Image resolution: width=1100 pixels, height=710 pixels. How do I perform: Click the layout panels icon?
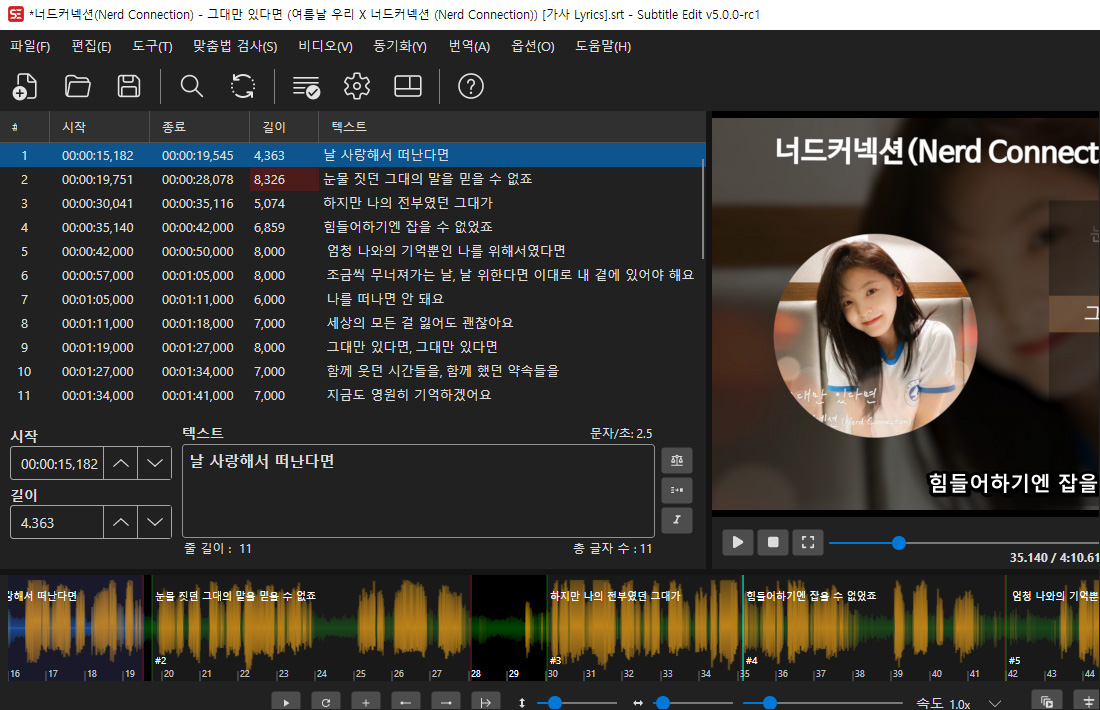click(408, 86)
